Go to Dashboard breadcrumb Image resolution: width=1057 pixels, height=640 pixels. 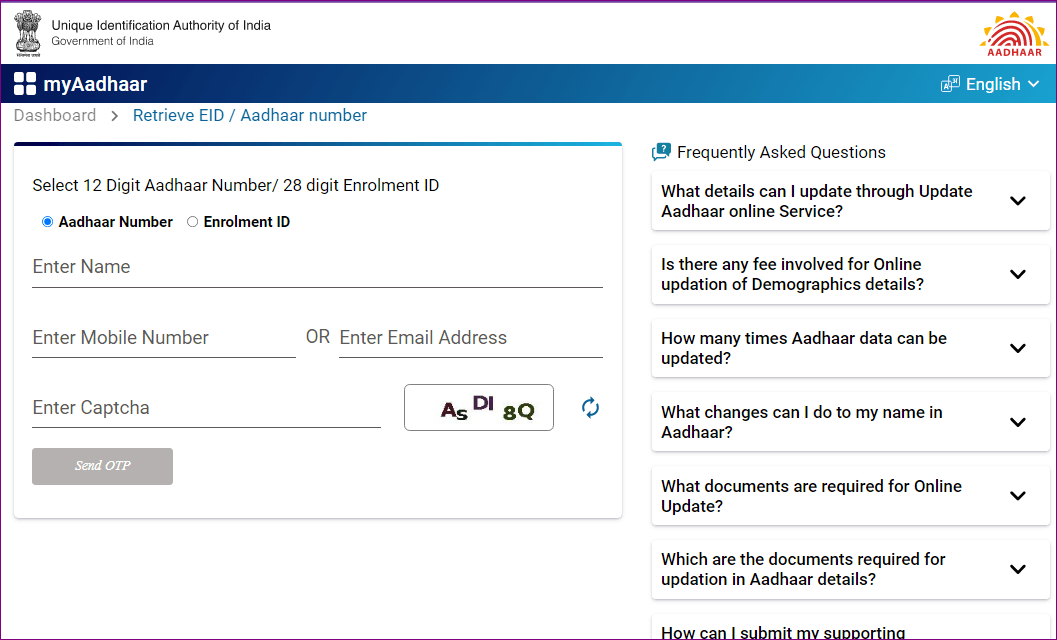(55, 116)
